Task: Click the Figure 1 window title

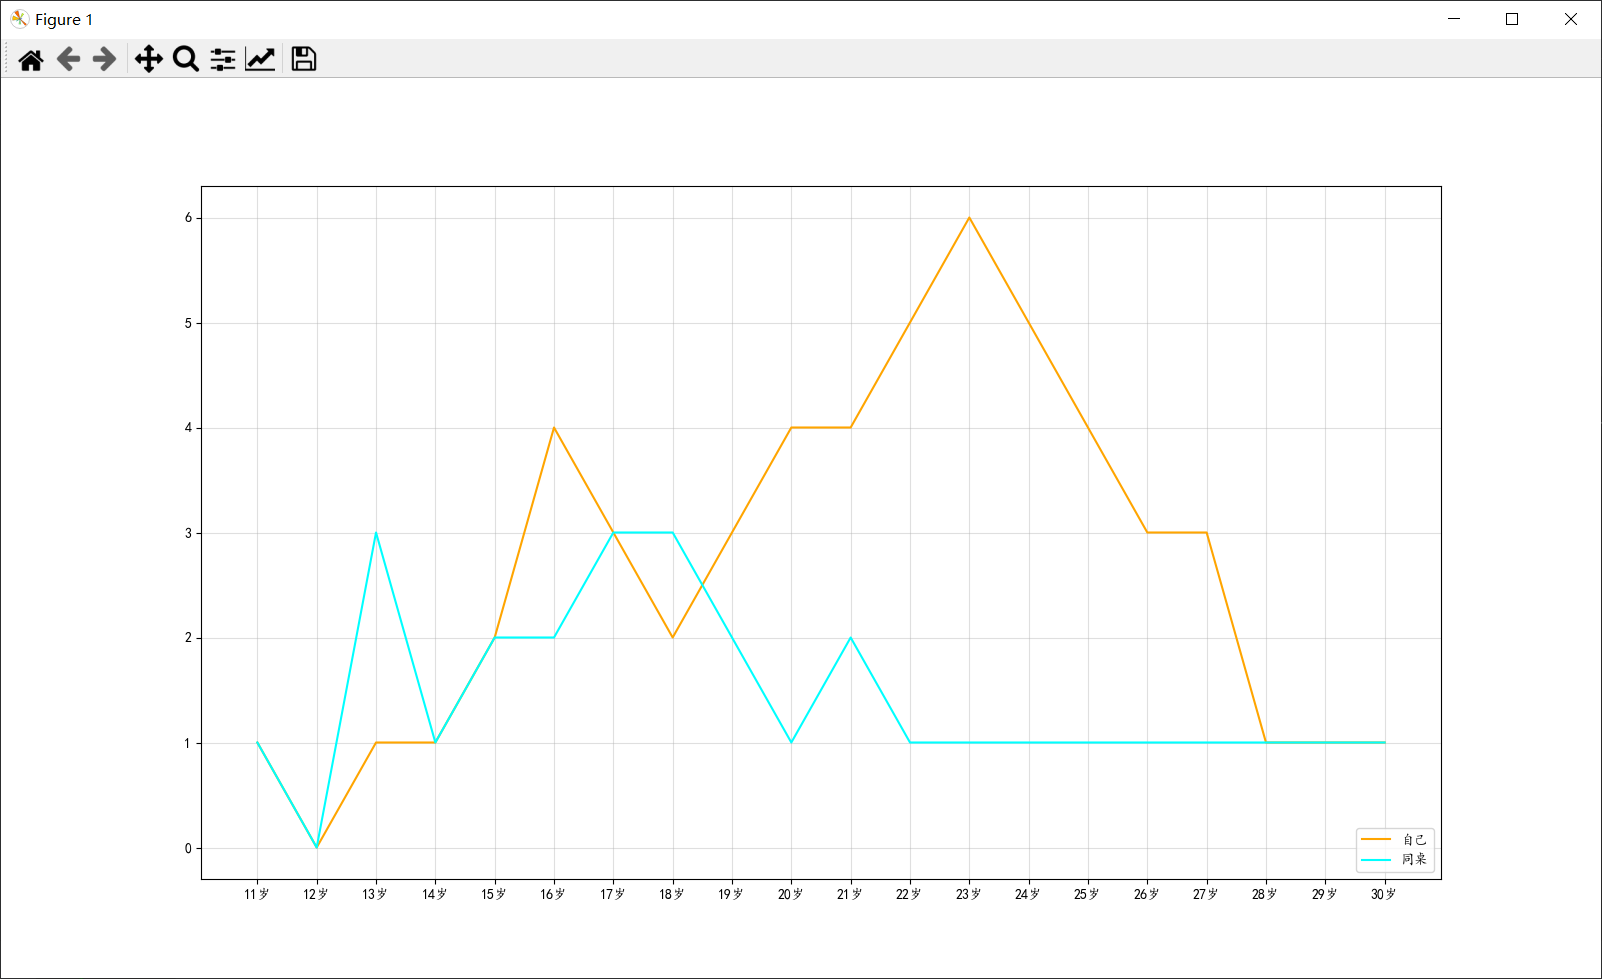Action: 64,20
